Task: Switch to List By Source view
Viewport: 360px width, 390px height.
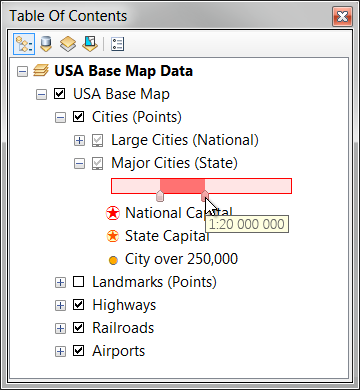Action: (x=46, y=44)
